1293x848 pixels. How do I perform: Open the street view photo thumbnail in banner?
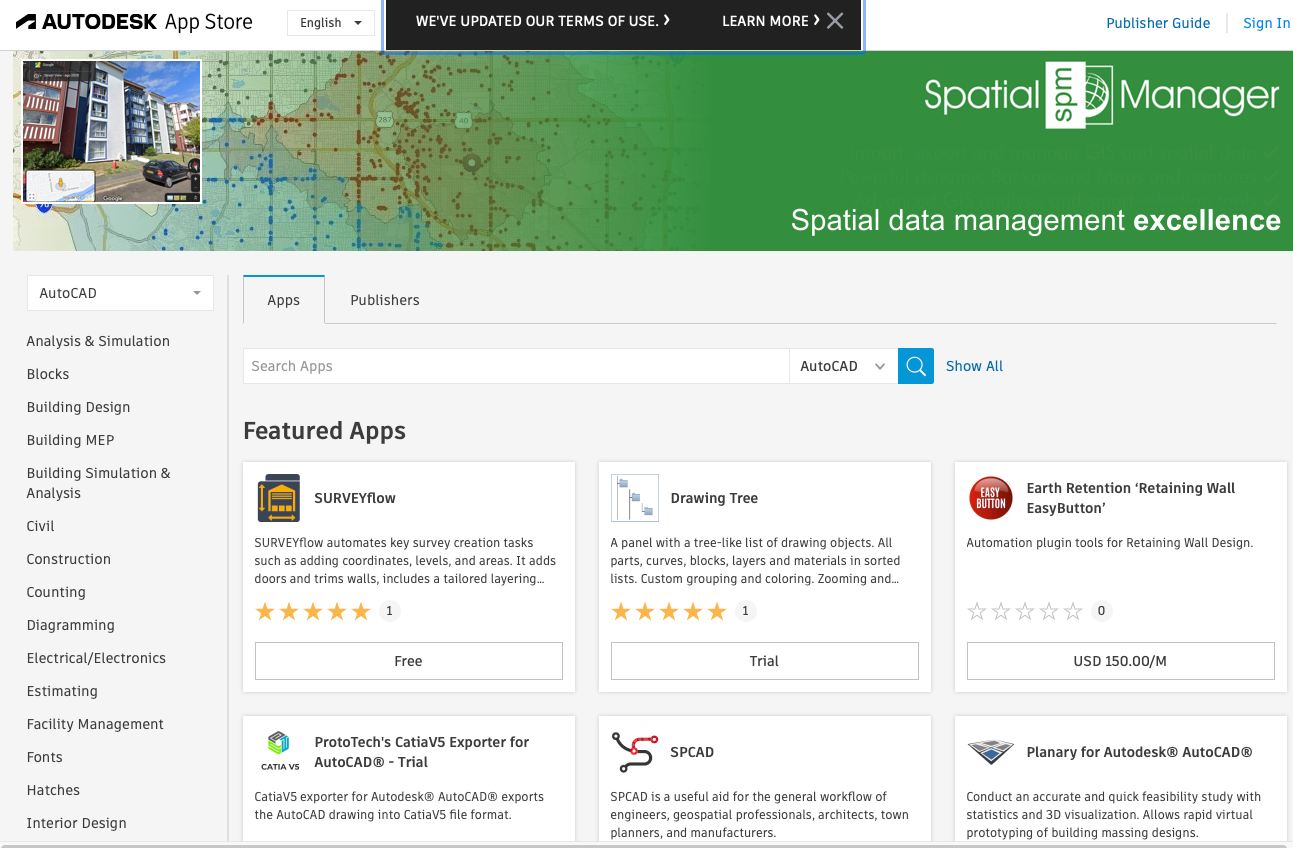pos(112,131)
